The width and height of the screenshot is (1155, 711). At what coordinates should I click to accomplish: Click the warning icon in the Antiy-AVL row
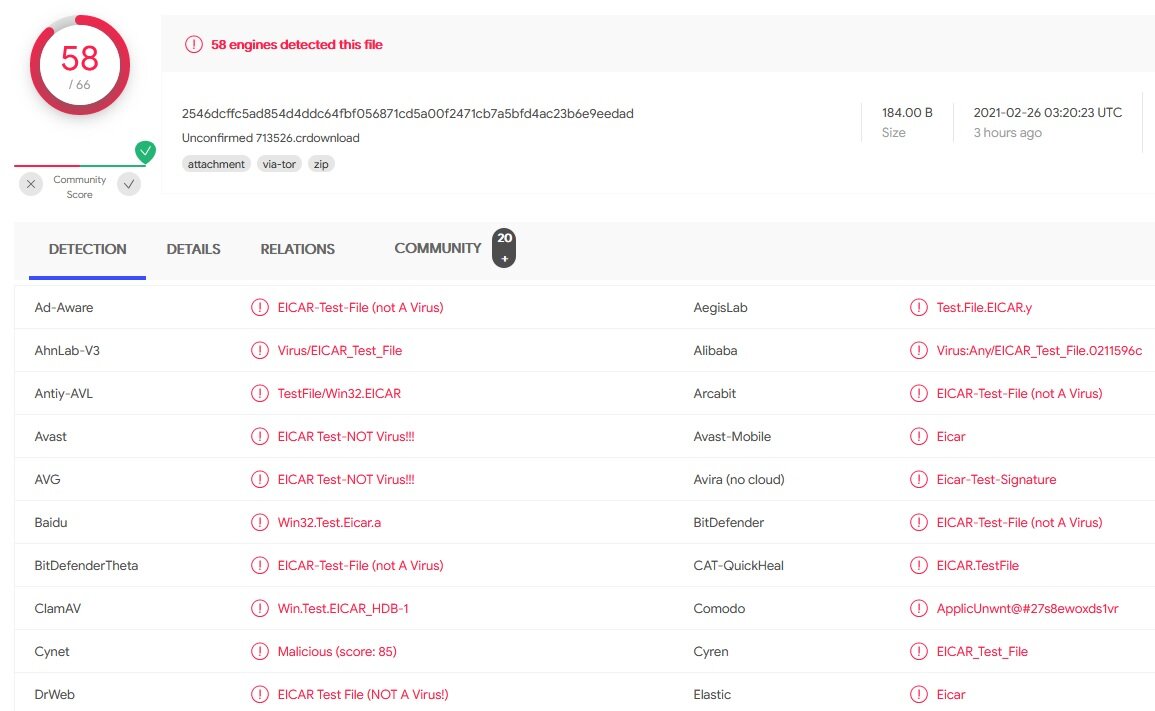point(259,393)
